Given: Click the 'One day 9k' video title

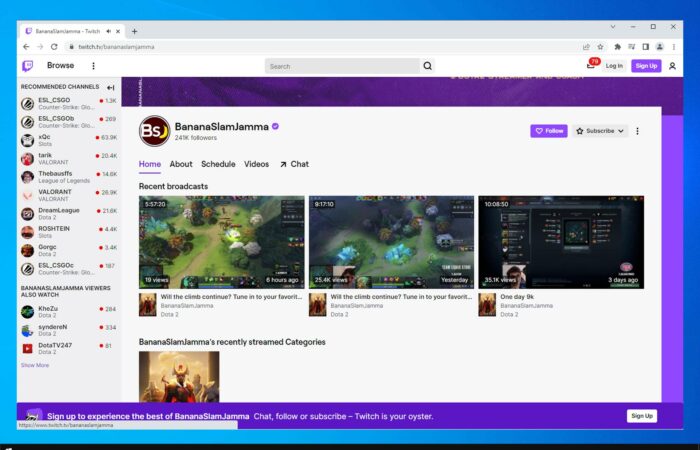Looking at the screenshot, I should pos(517,297).
